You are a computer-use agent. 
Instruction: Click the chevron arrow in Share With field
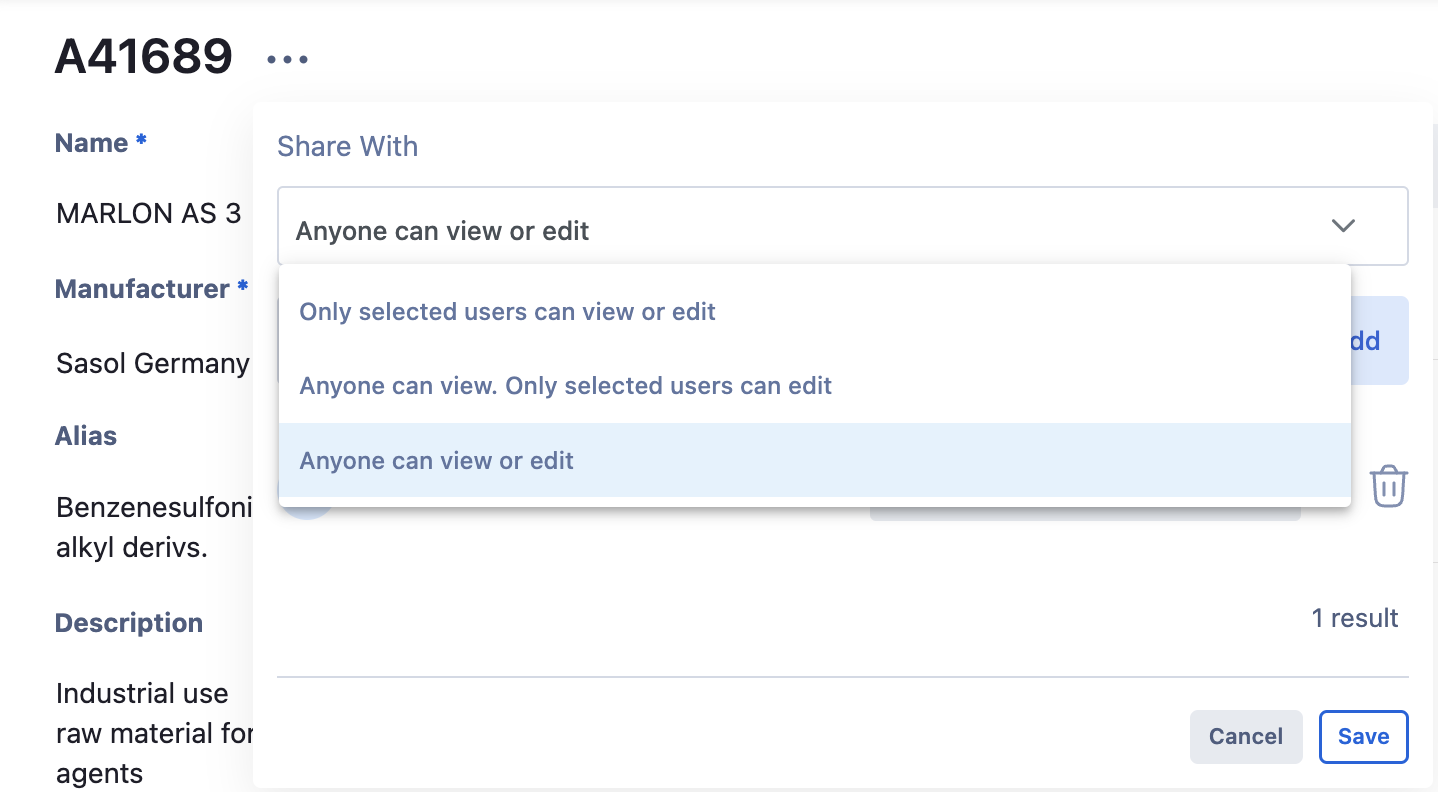(1343, 226)
